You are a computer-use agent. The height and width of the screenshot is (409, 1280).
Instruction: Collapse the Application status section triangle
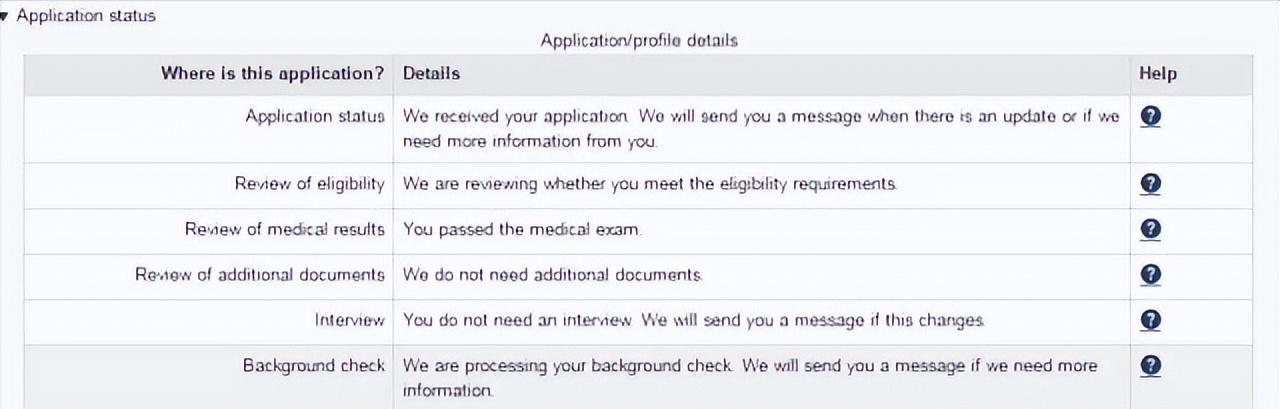pos(5,16)
